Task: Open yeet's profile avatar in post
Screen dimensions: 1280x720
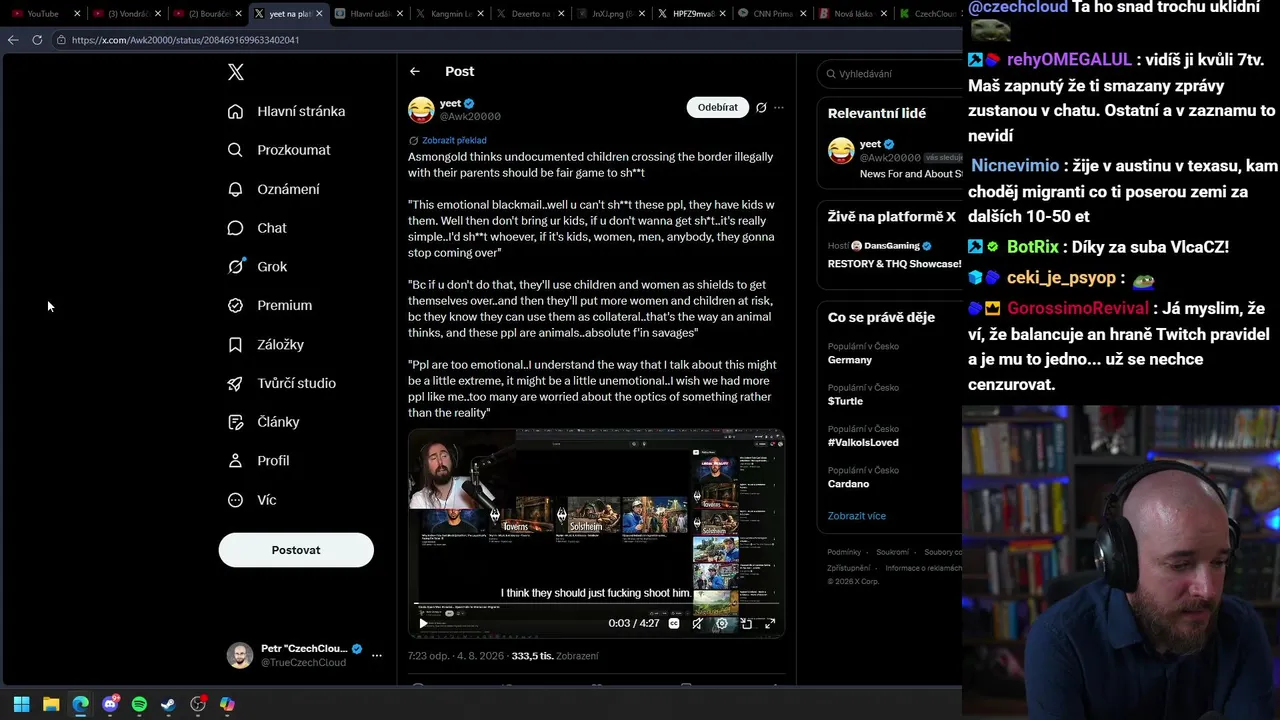Action: point(421,109)
